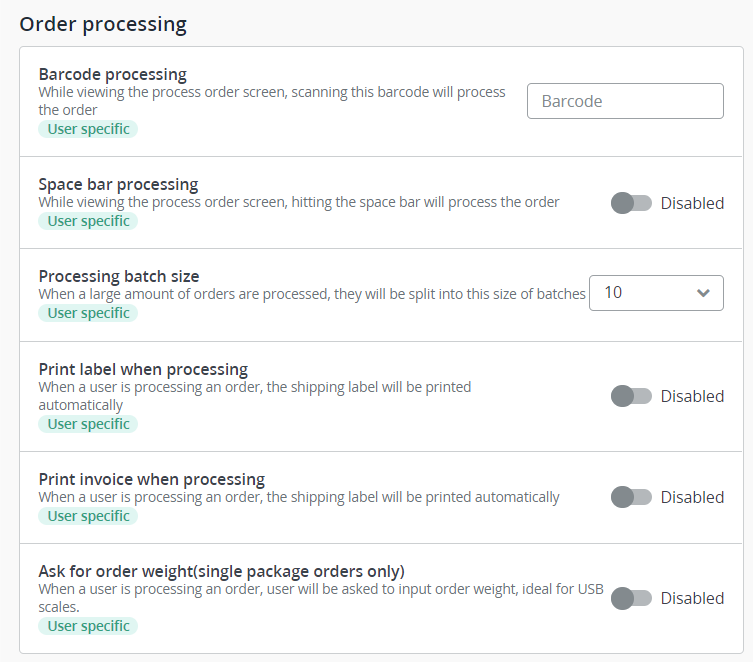
Task: Enable Space bar processing toggle
Action: (631, 203)
